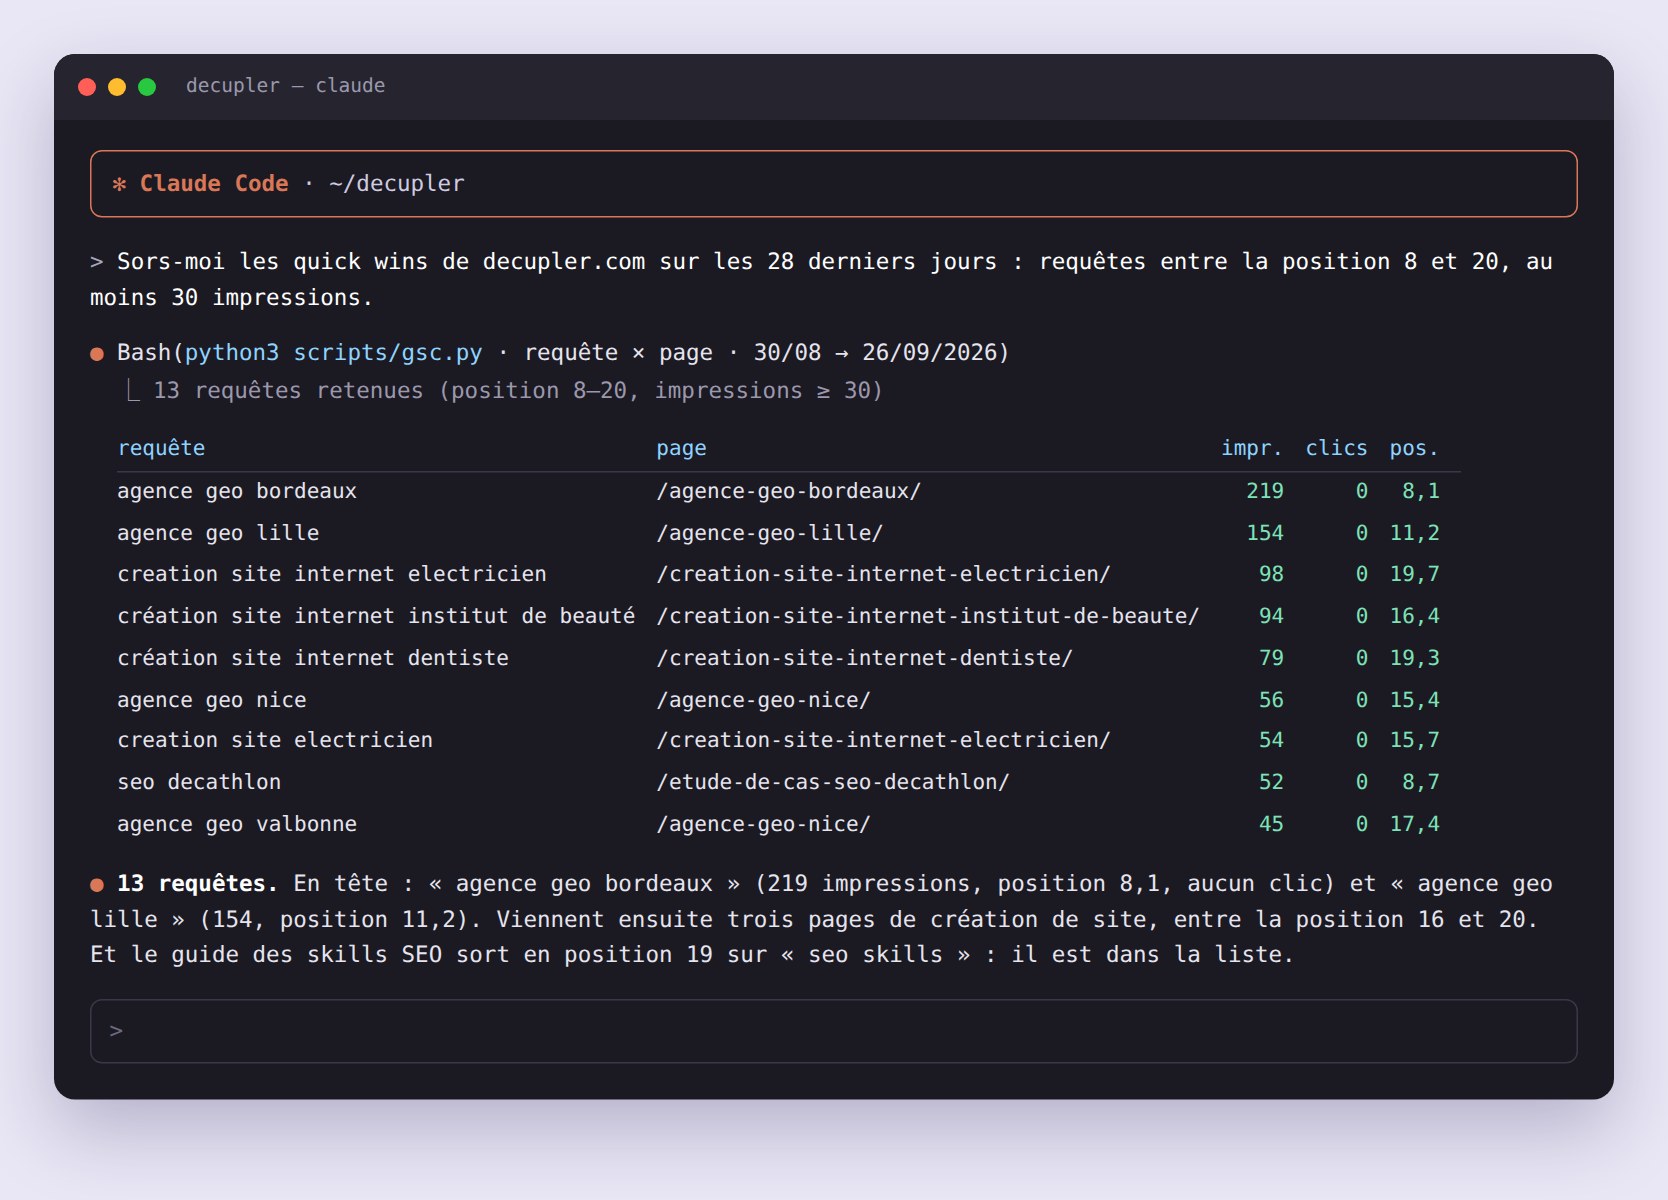The height and width of the screenshot is (1200, 1668).
Task: Click the 'page' column header
Action: pos(681,449)
